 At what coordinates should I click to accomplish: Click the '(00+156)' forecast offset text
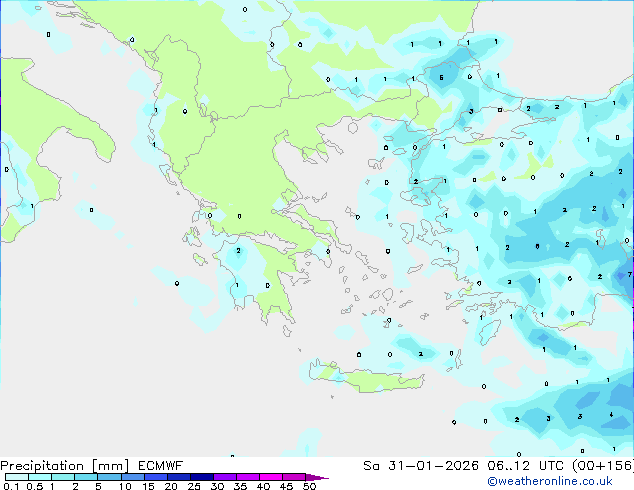[602, 466]
